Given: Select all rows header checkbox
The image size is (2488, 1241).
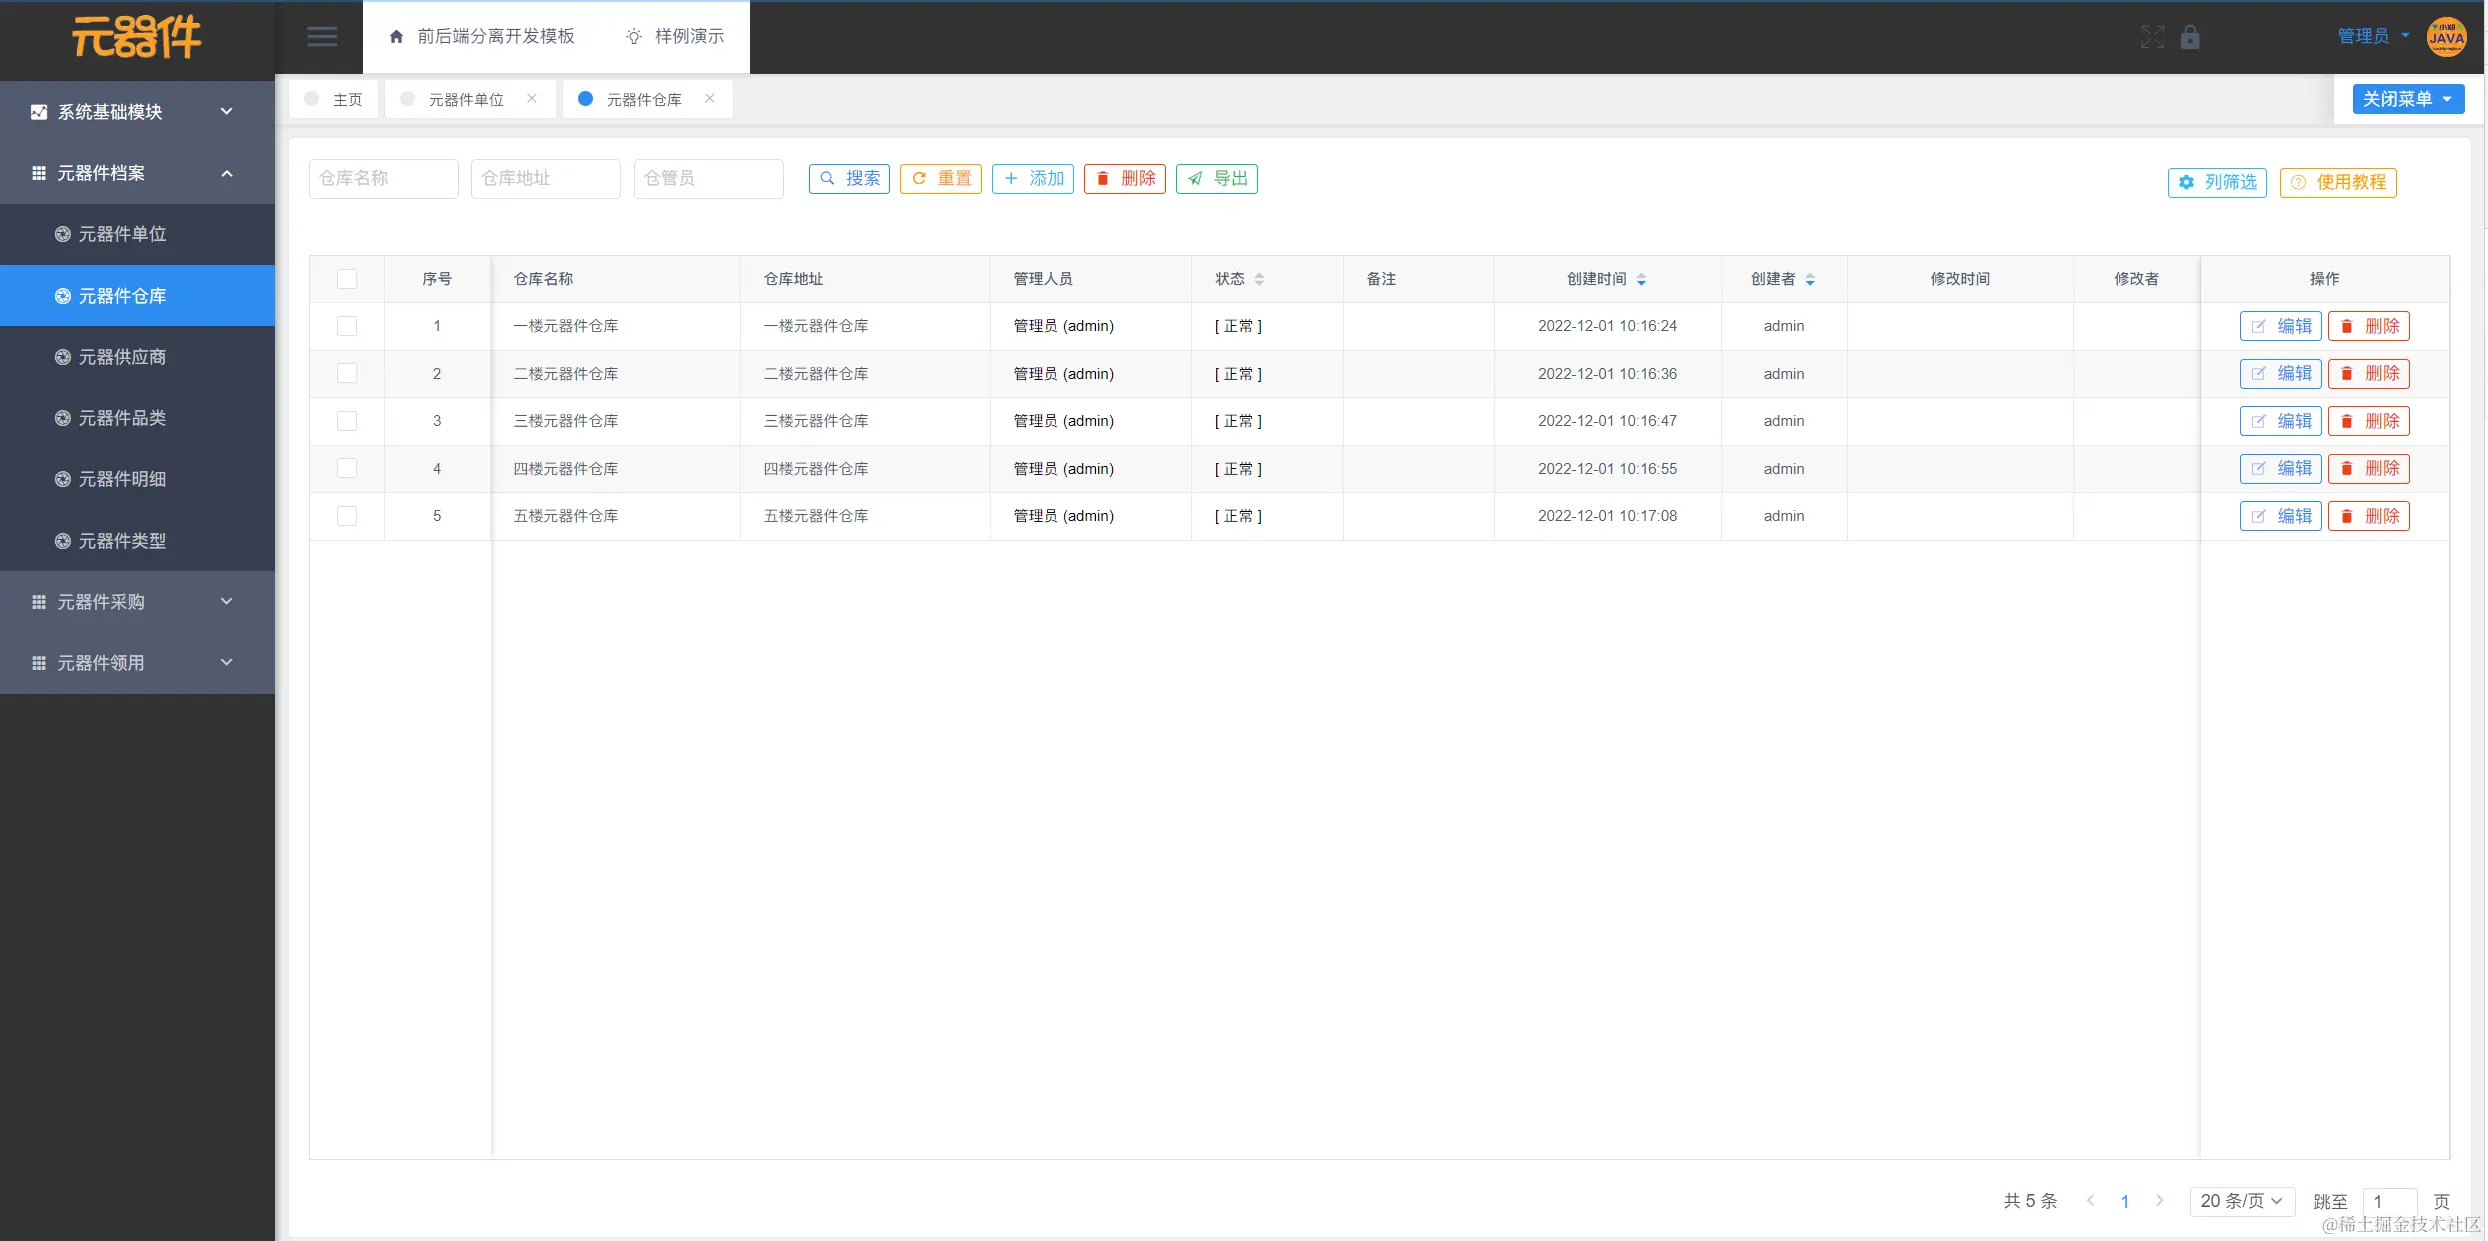Looking at the screenshot, I should click(x=347, y=279).
